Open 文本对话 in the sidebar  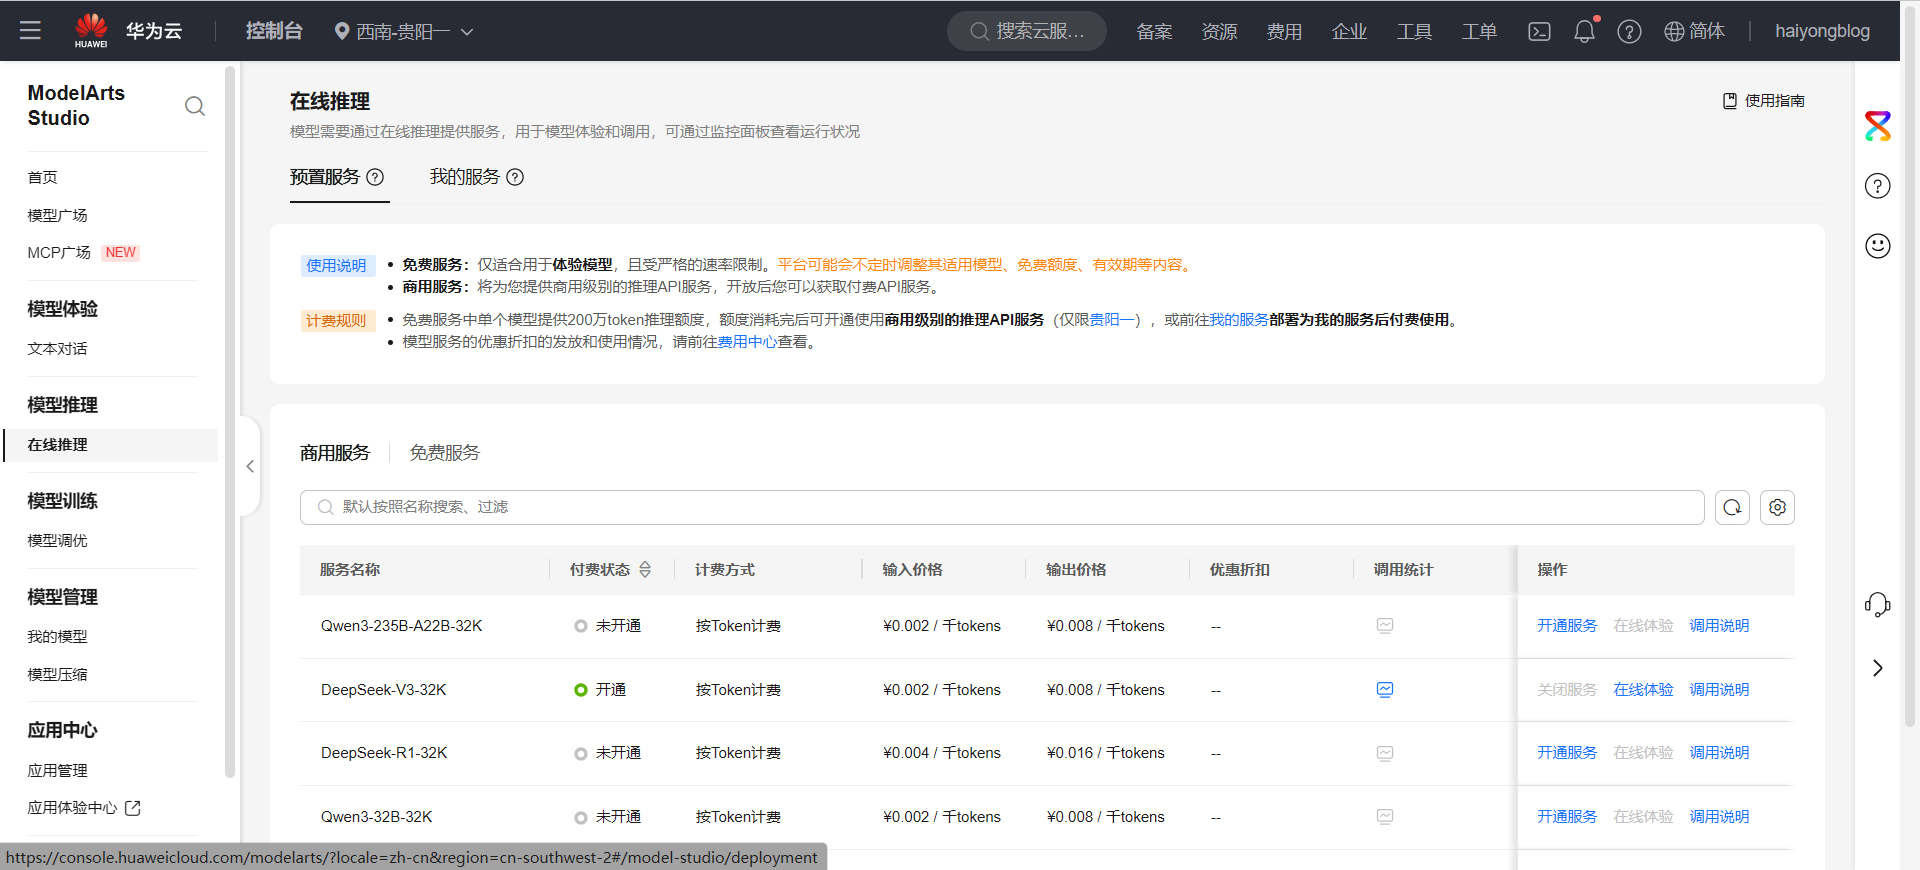coord(57,349)
